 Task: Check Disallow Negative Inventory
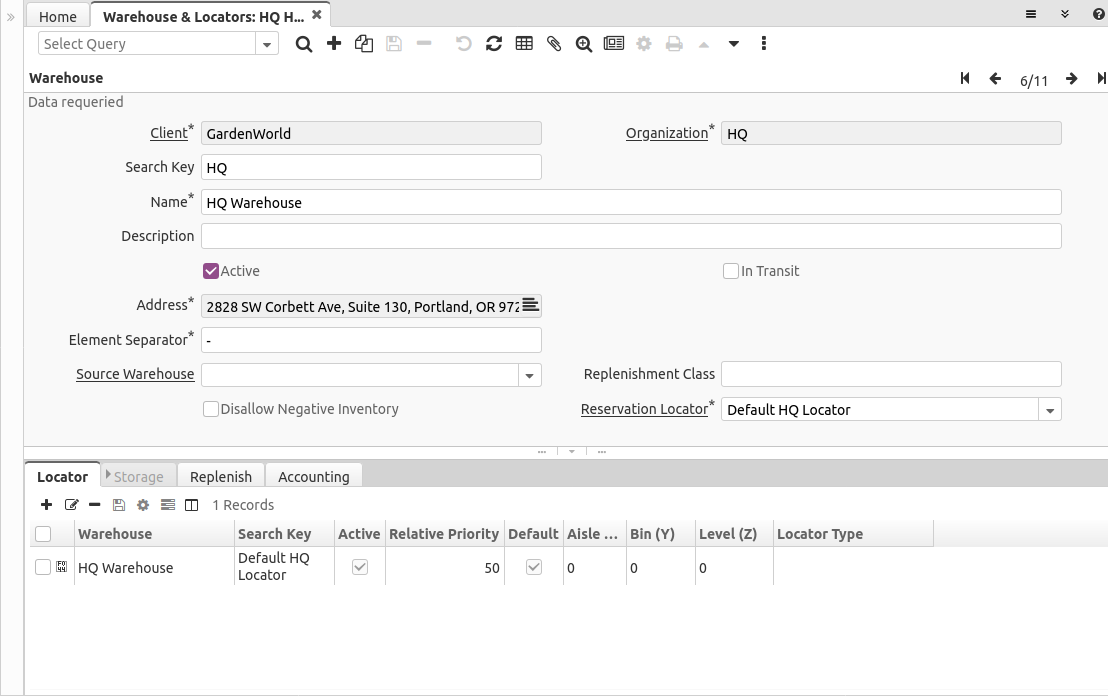pyautogui.click(x=211, y=409)
